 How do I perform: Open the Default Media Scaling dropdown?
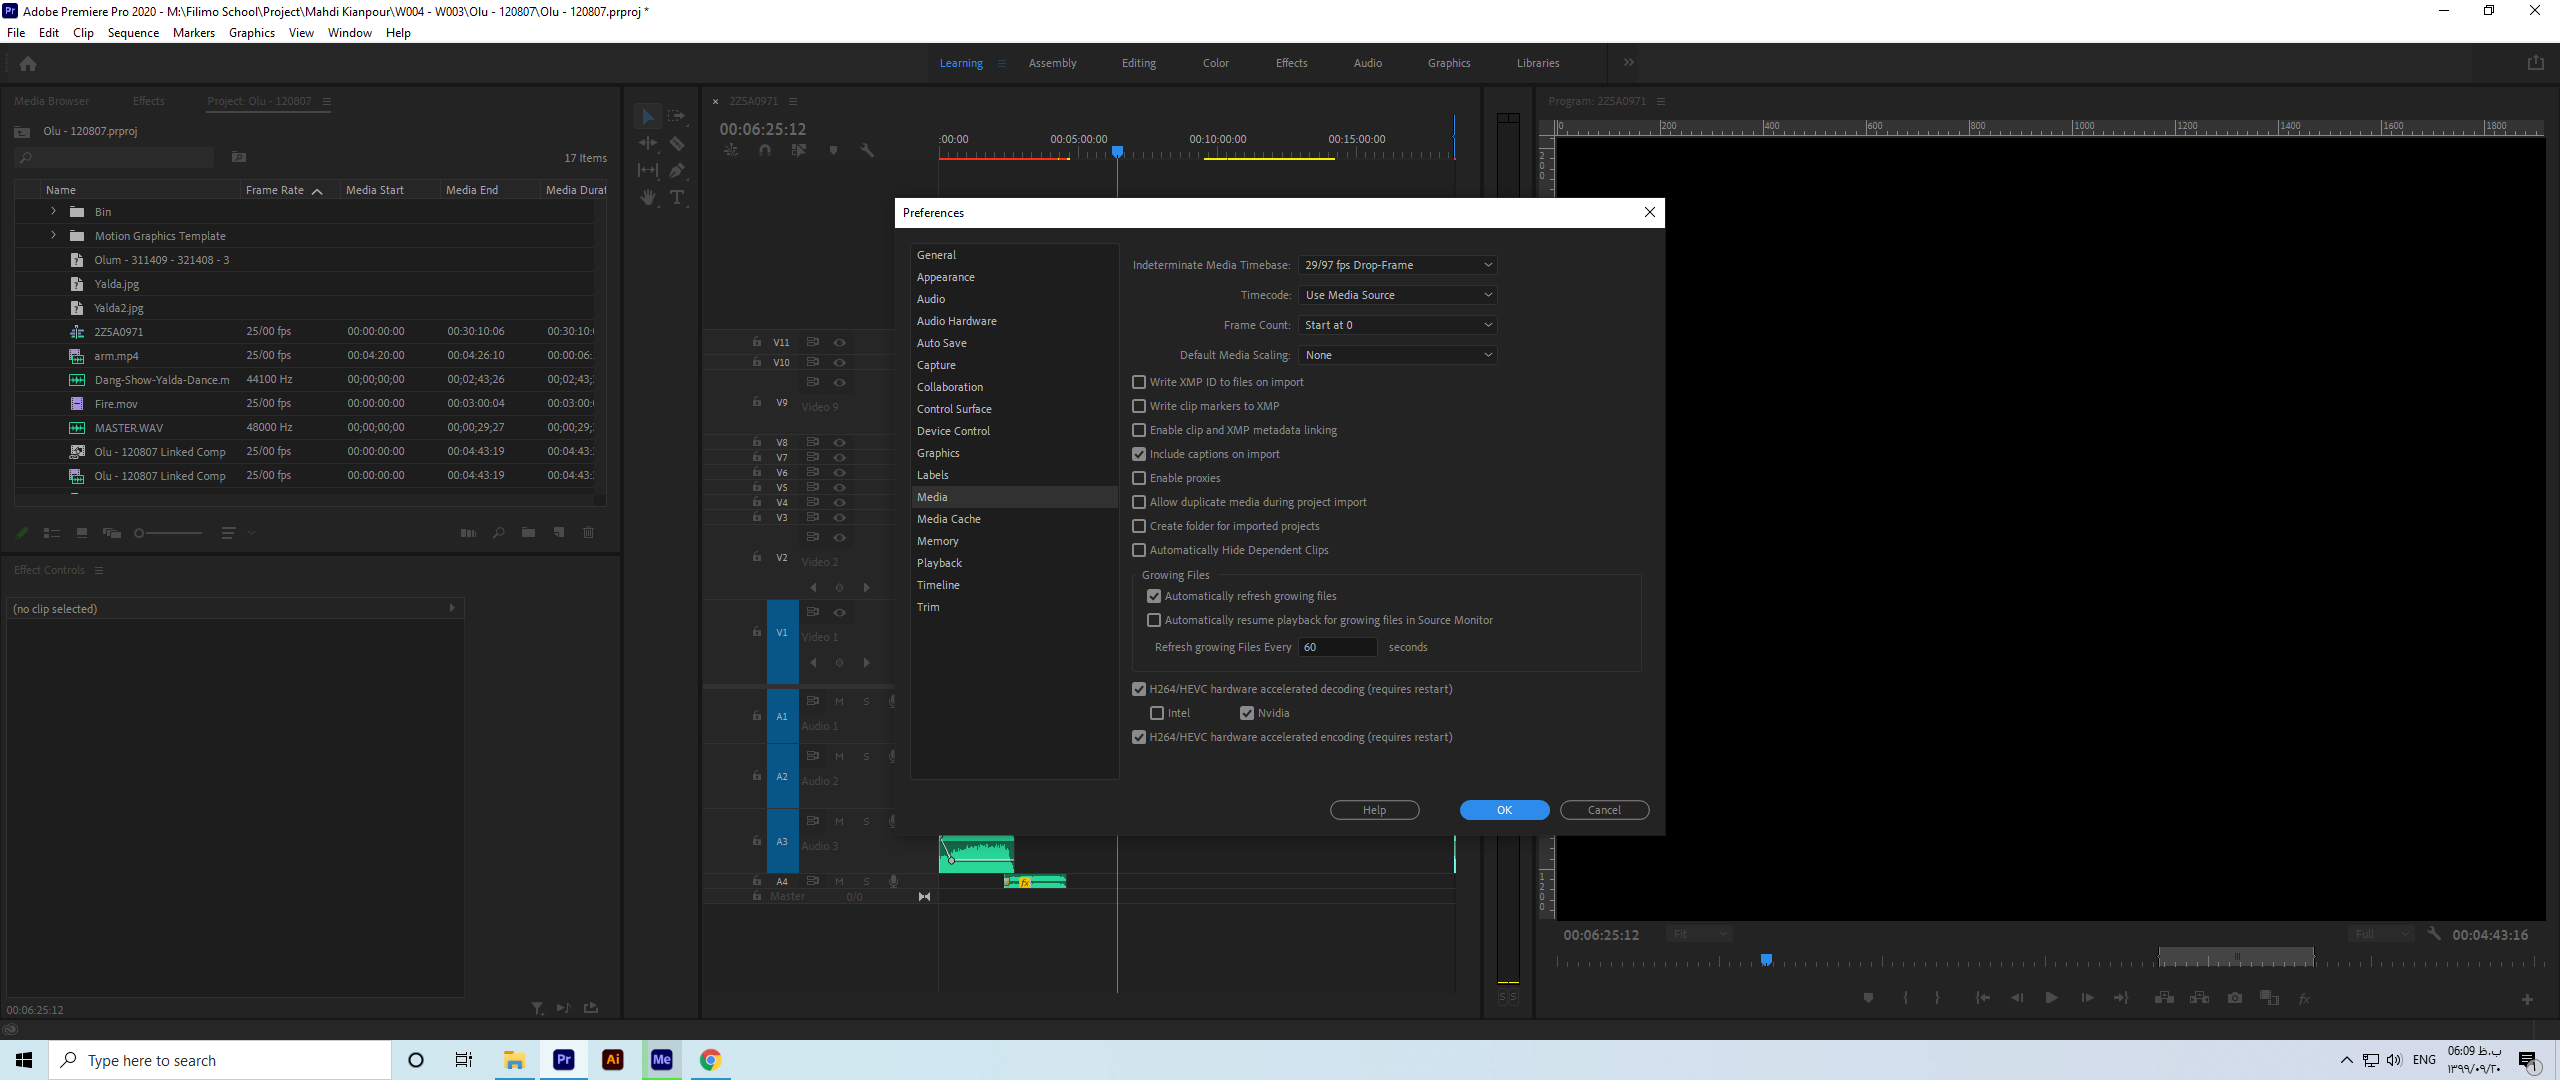1397,354
